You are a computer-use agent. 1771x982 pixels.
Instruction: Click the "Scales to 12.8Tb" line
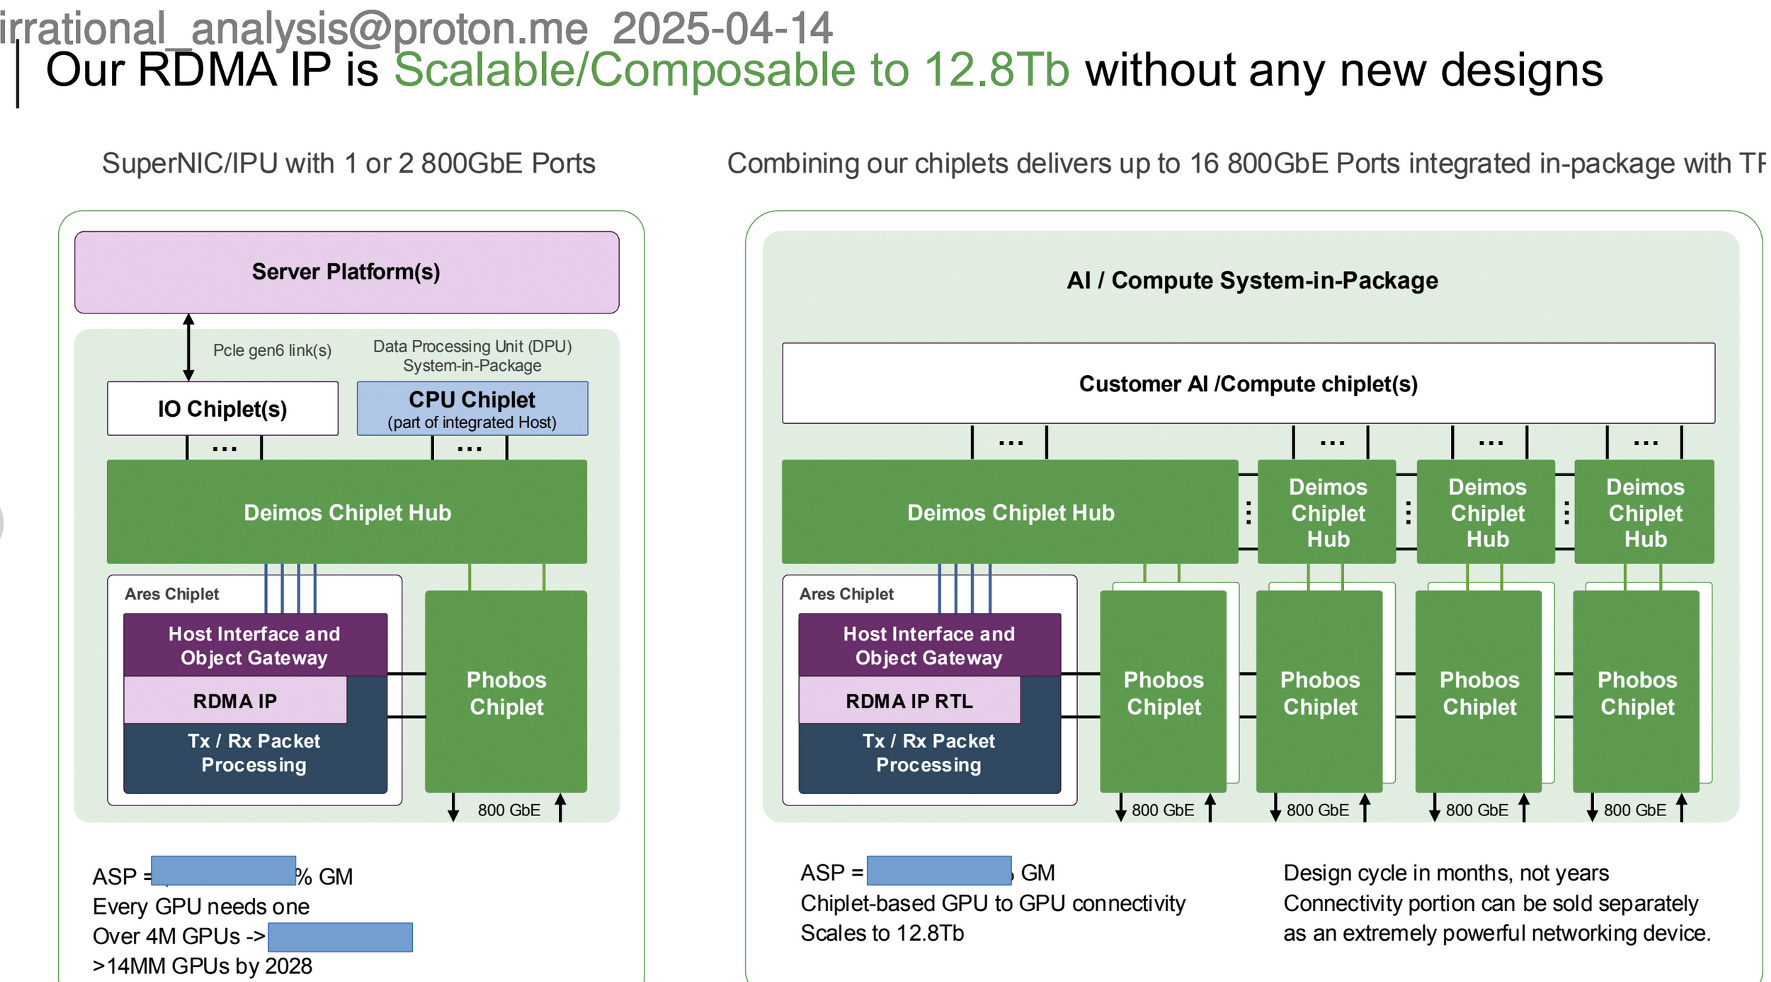[882, 933]
